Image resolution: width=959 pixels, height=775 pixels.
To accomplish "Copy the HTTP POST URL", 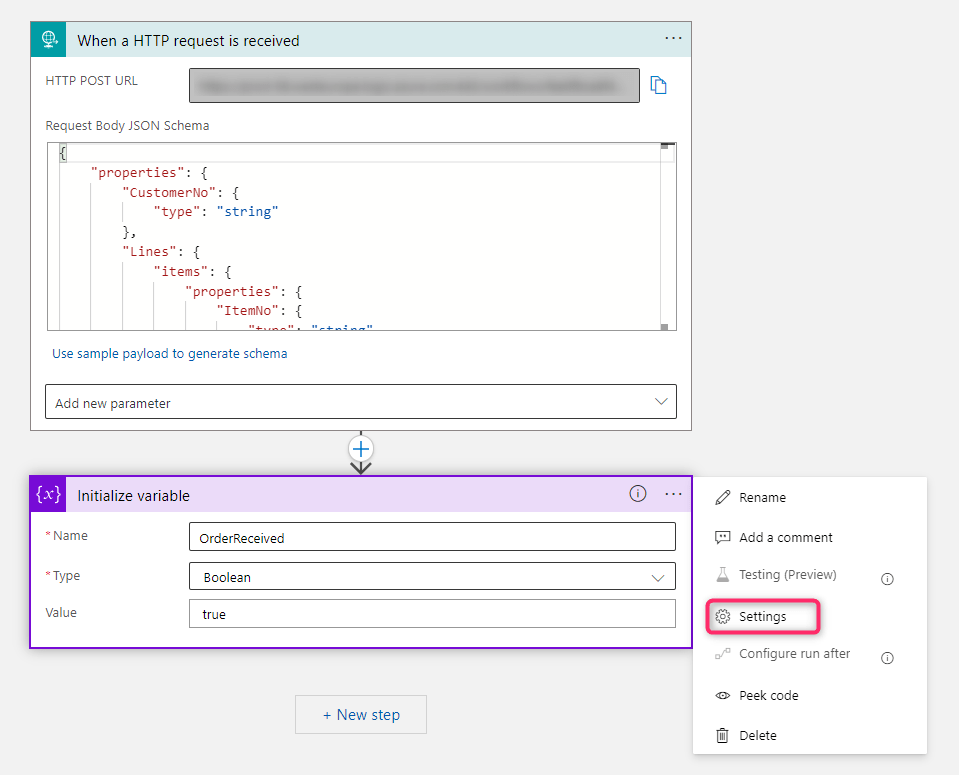I will click(658, 86).
